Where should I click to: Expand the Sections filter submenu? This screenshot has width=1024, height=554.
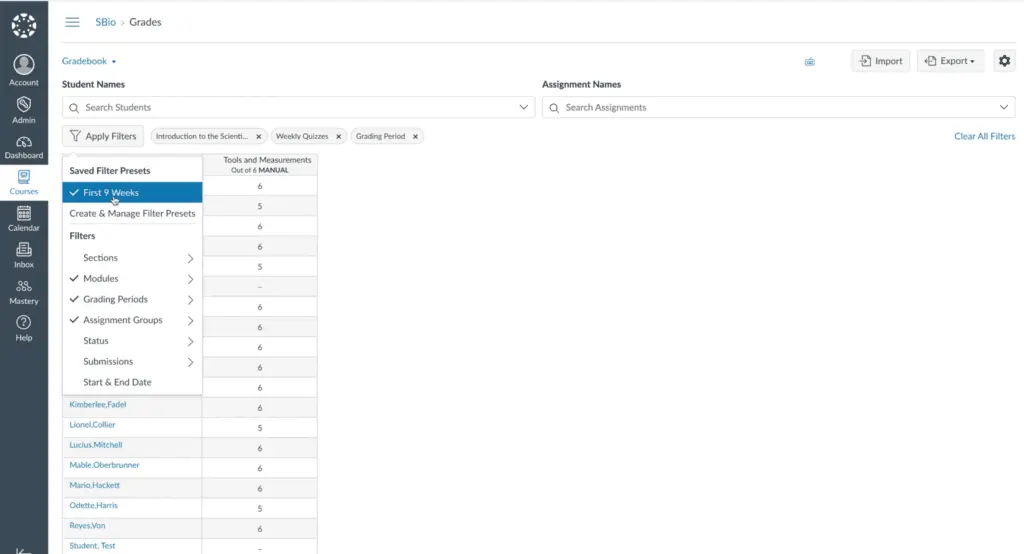[132, 258]
